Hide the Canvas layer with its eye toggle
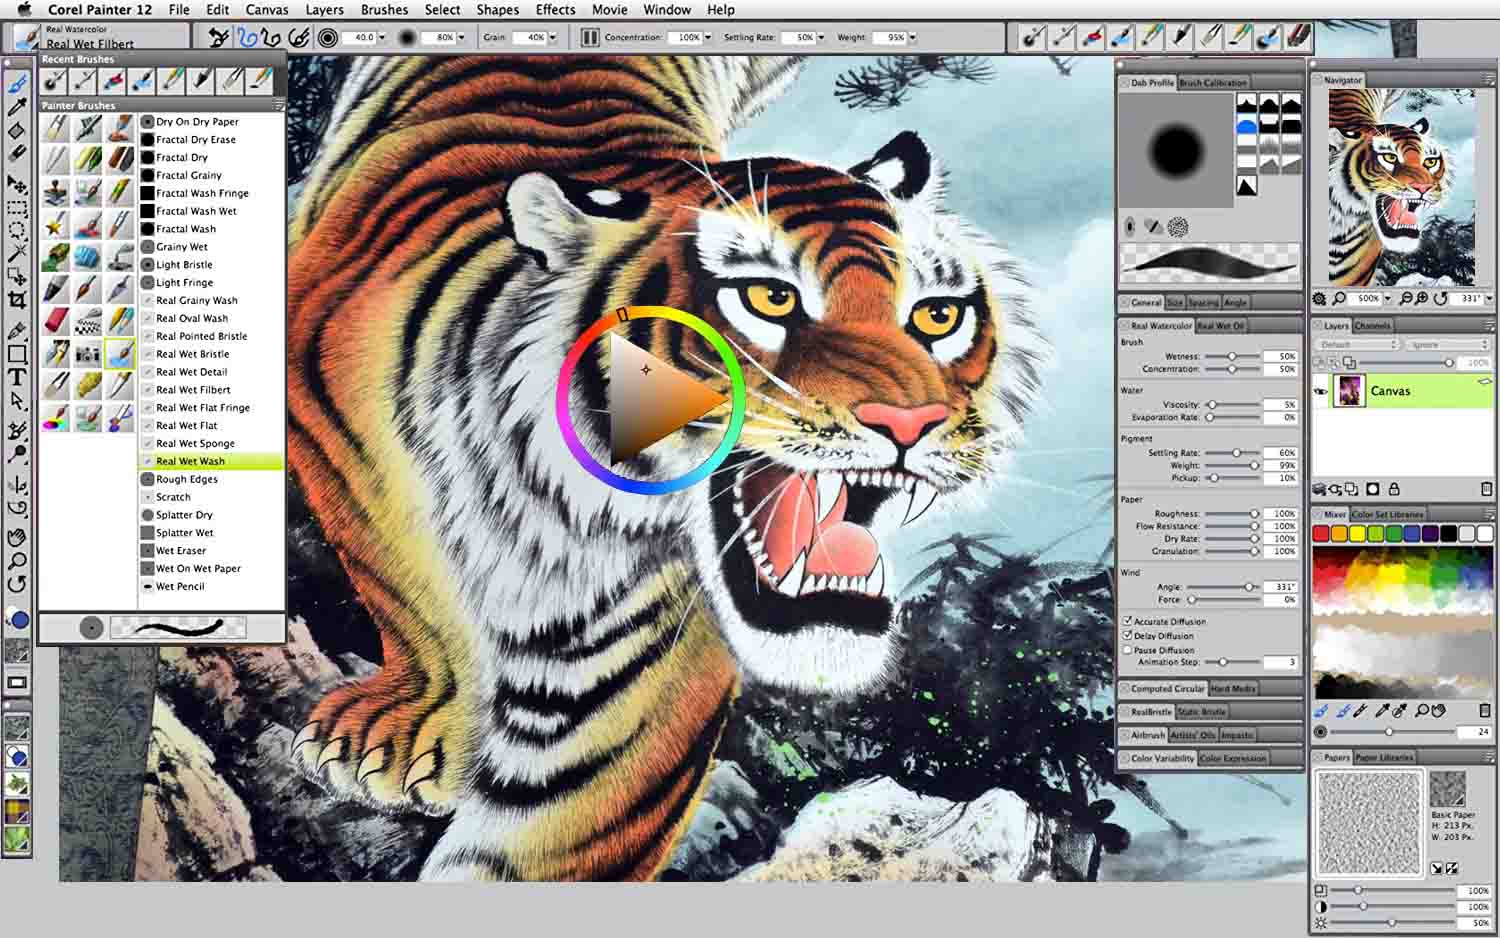 (x=1320, y=391)
